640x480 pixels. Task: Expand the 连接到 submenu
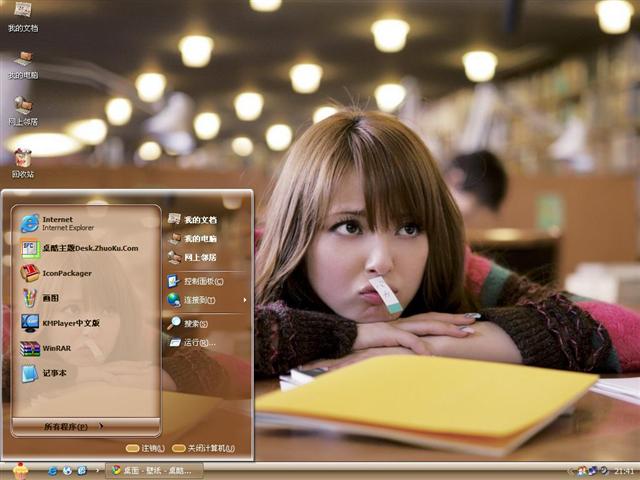[x=207, y=300]
